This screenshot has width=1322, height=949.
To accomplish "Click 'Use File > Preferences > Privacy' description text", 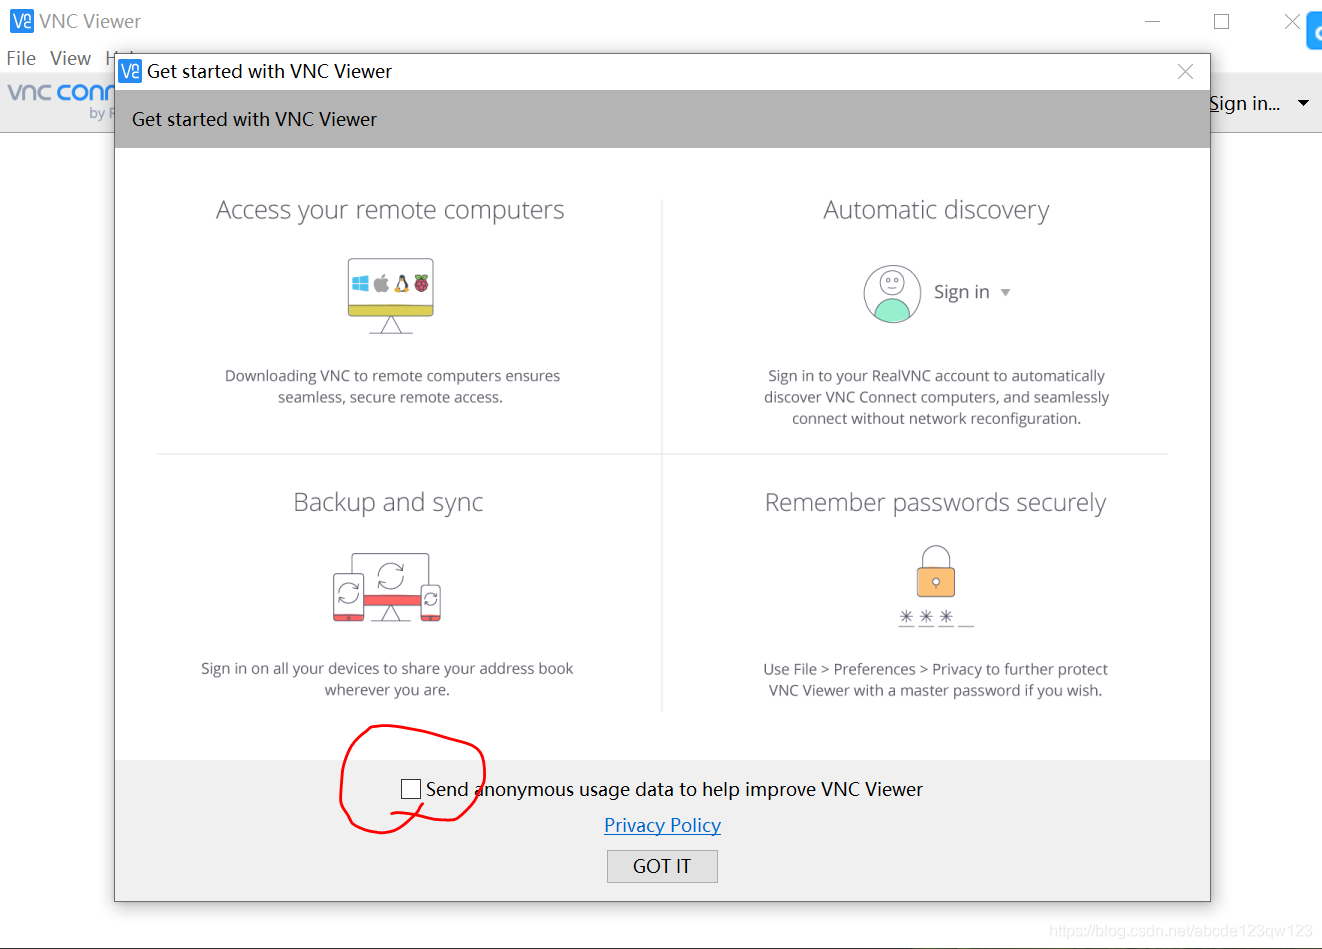I will (x=936, y=680).
